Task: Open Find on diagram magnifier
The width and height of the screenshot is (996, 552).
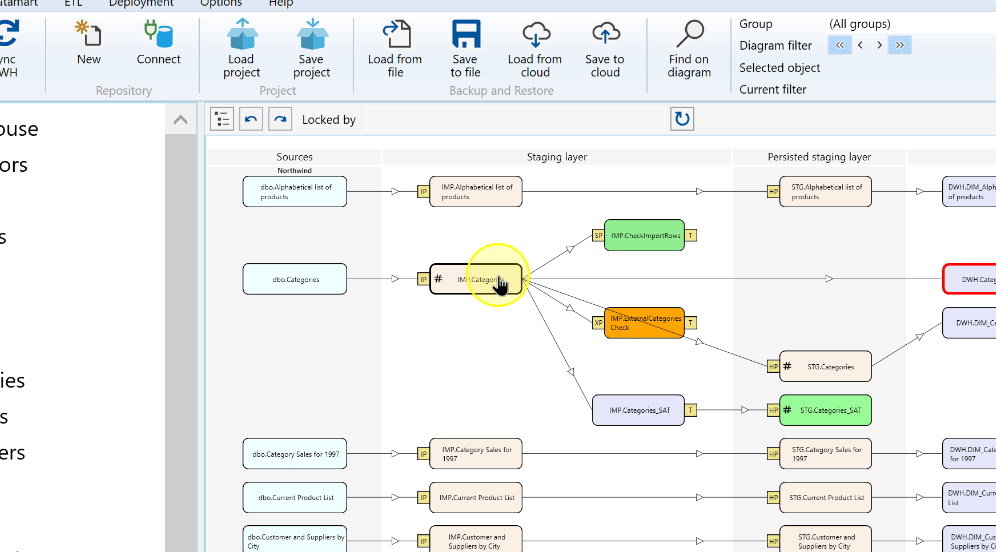Action: (689, 34)
